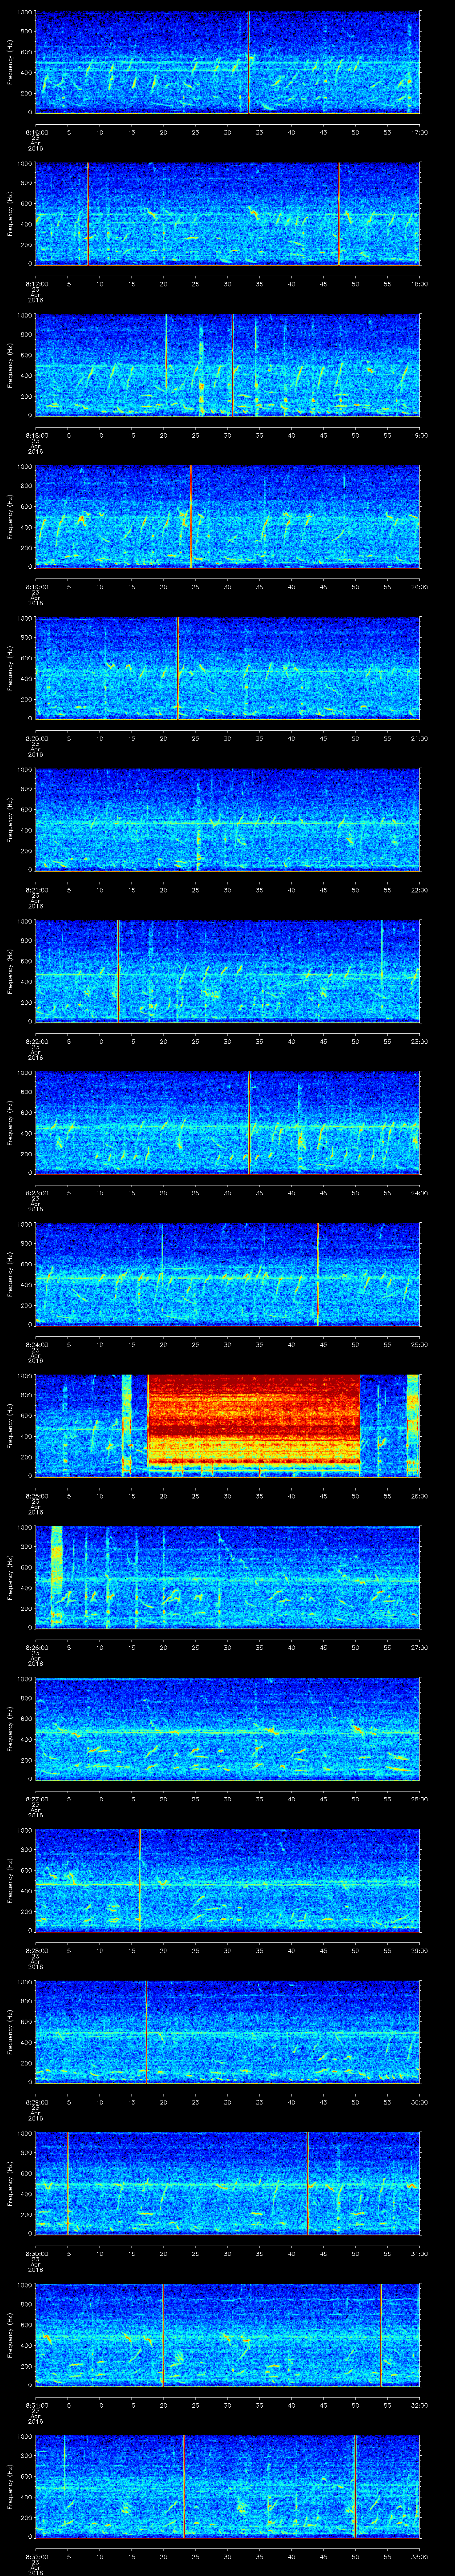Screen dimensions: 455x2576
Task: Click the end time label 20:00
Action: coord(419,587)
